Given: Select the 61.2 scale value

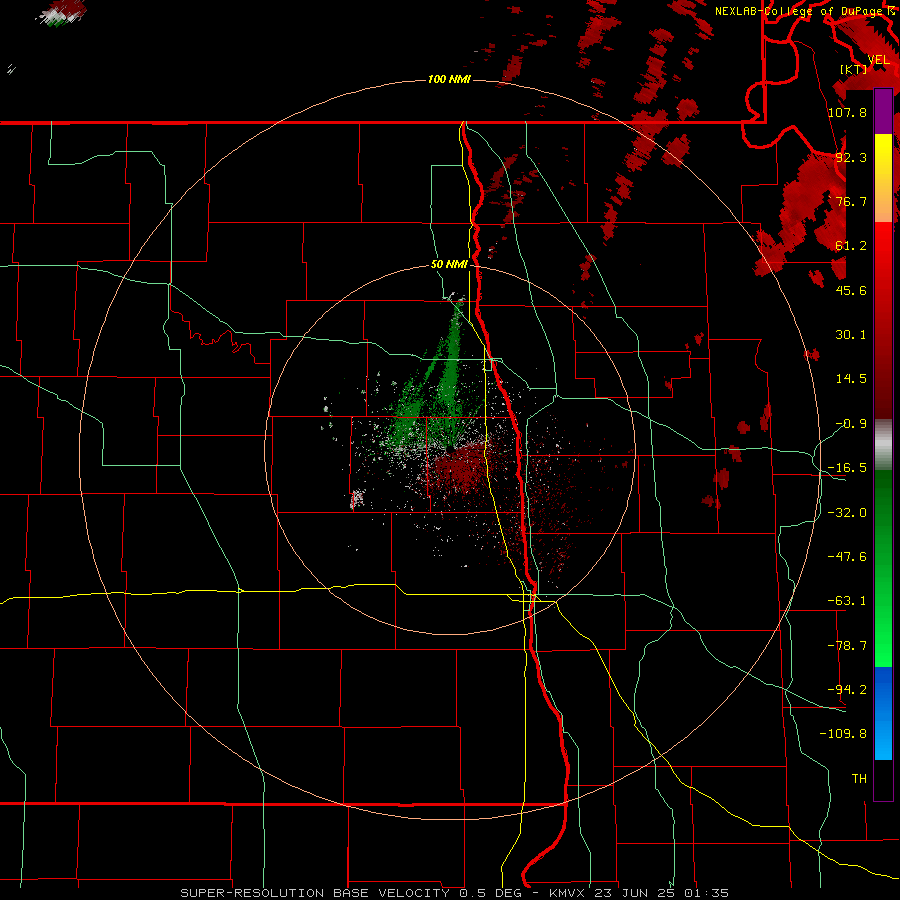Looking at the screenshot, I should (x=851, y=246).
